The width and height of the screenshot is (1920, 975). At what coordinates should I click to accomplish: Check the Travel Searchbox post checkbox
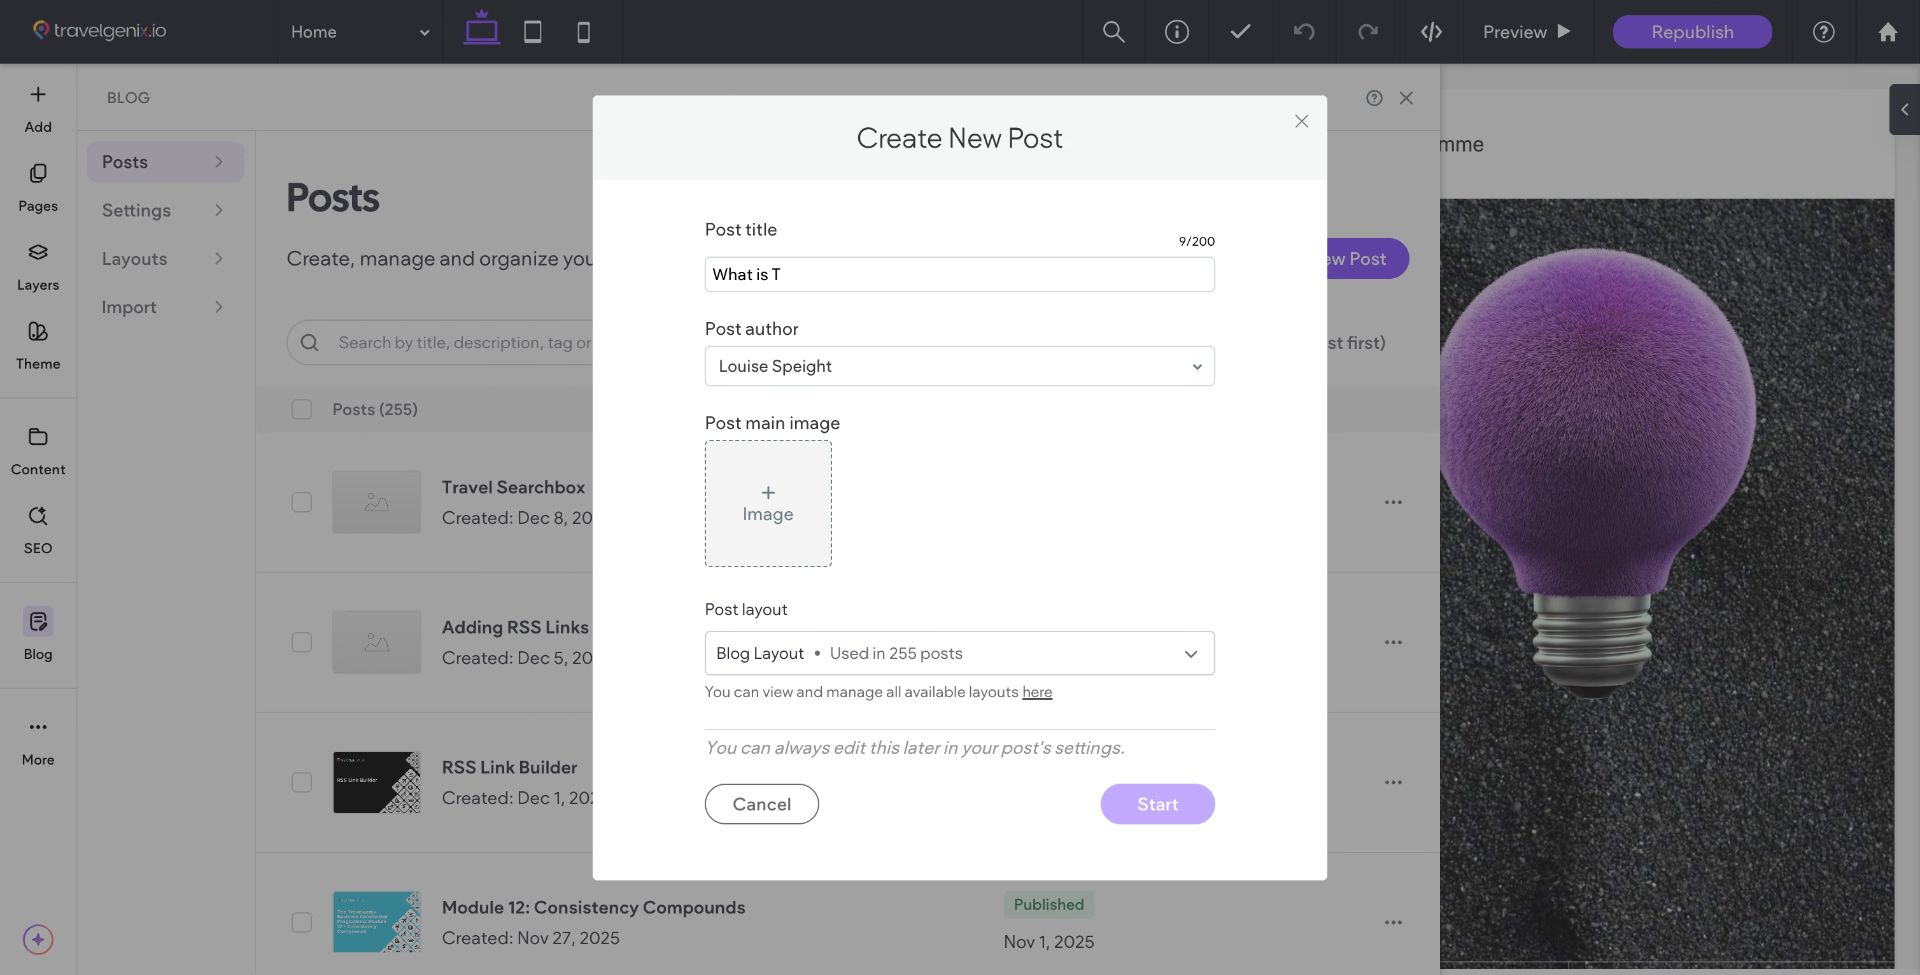coord(302,502)
